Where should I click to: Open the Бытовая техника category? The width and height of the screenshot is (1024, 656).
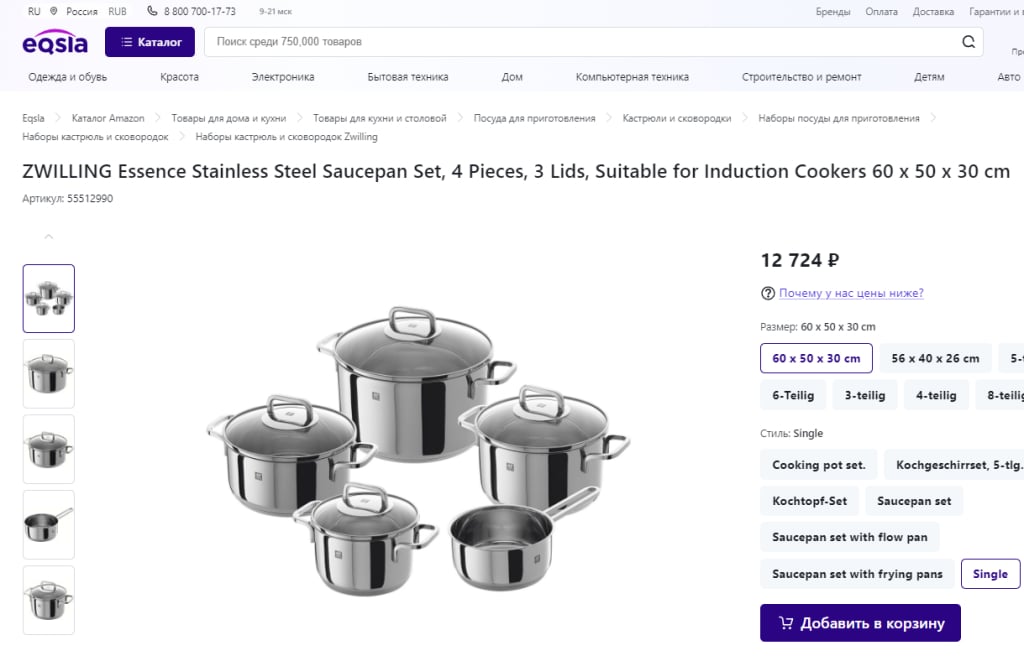(408, 77)
